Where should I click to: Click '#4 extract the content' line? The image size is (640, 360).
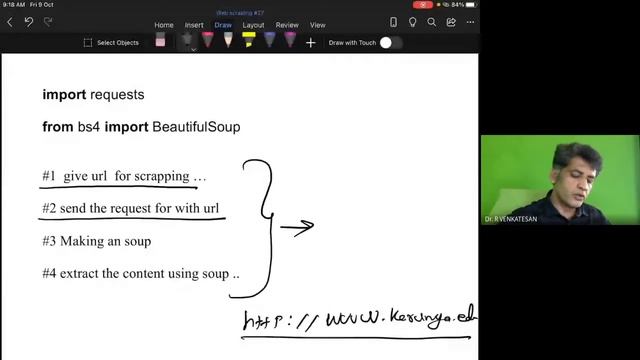coord(141,273)
